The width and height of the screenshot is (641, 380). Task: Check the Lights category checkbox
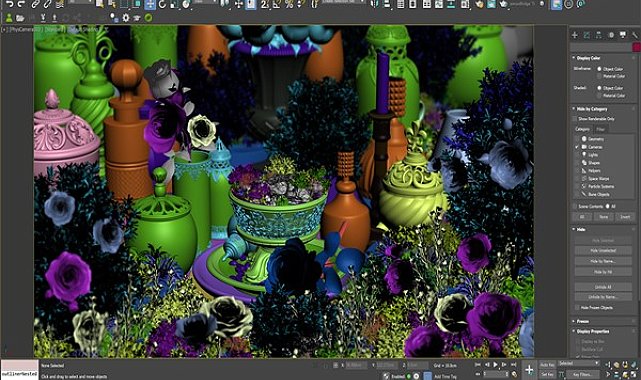pos(578,155)
